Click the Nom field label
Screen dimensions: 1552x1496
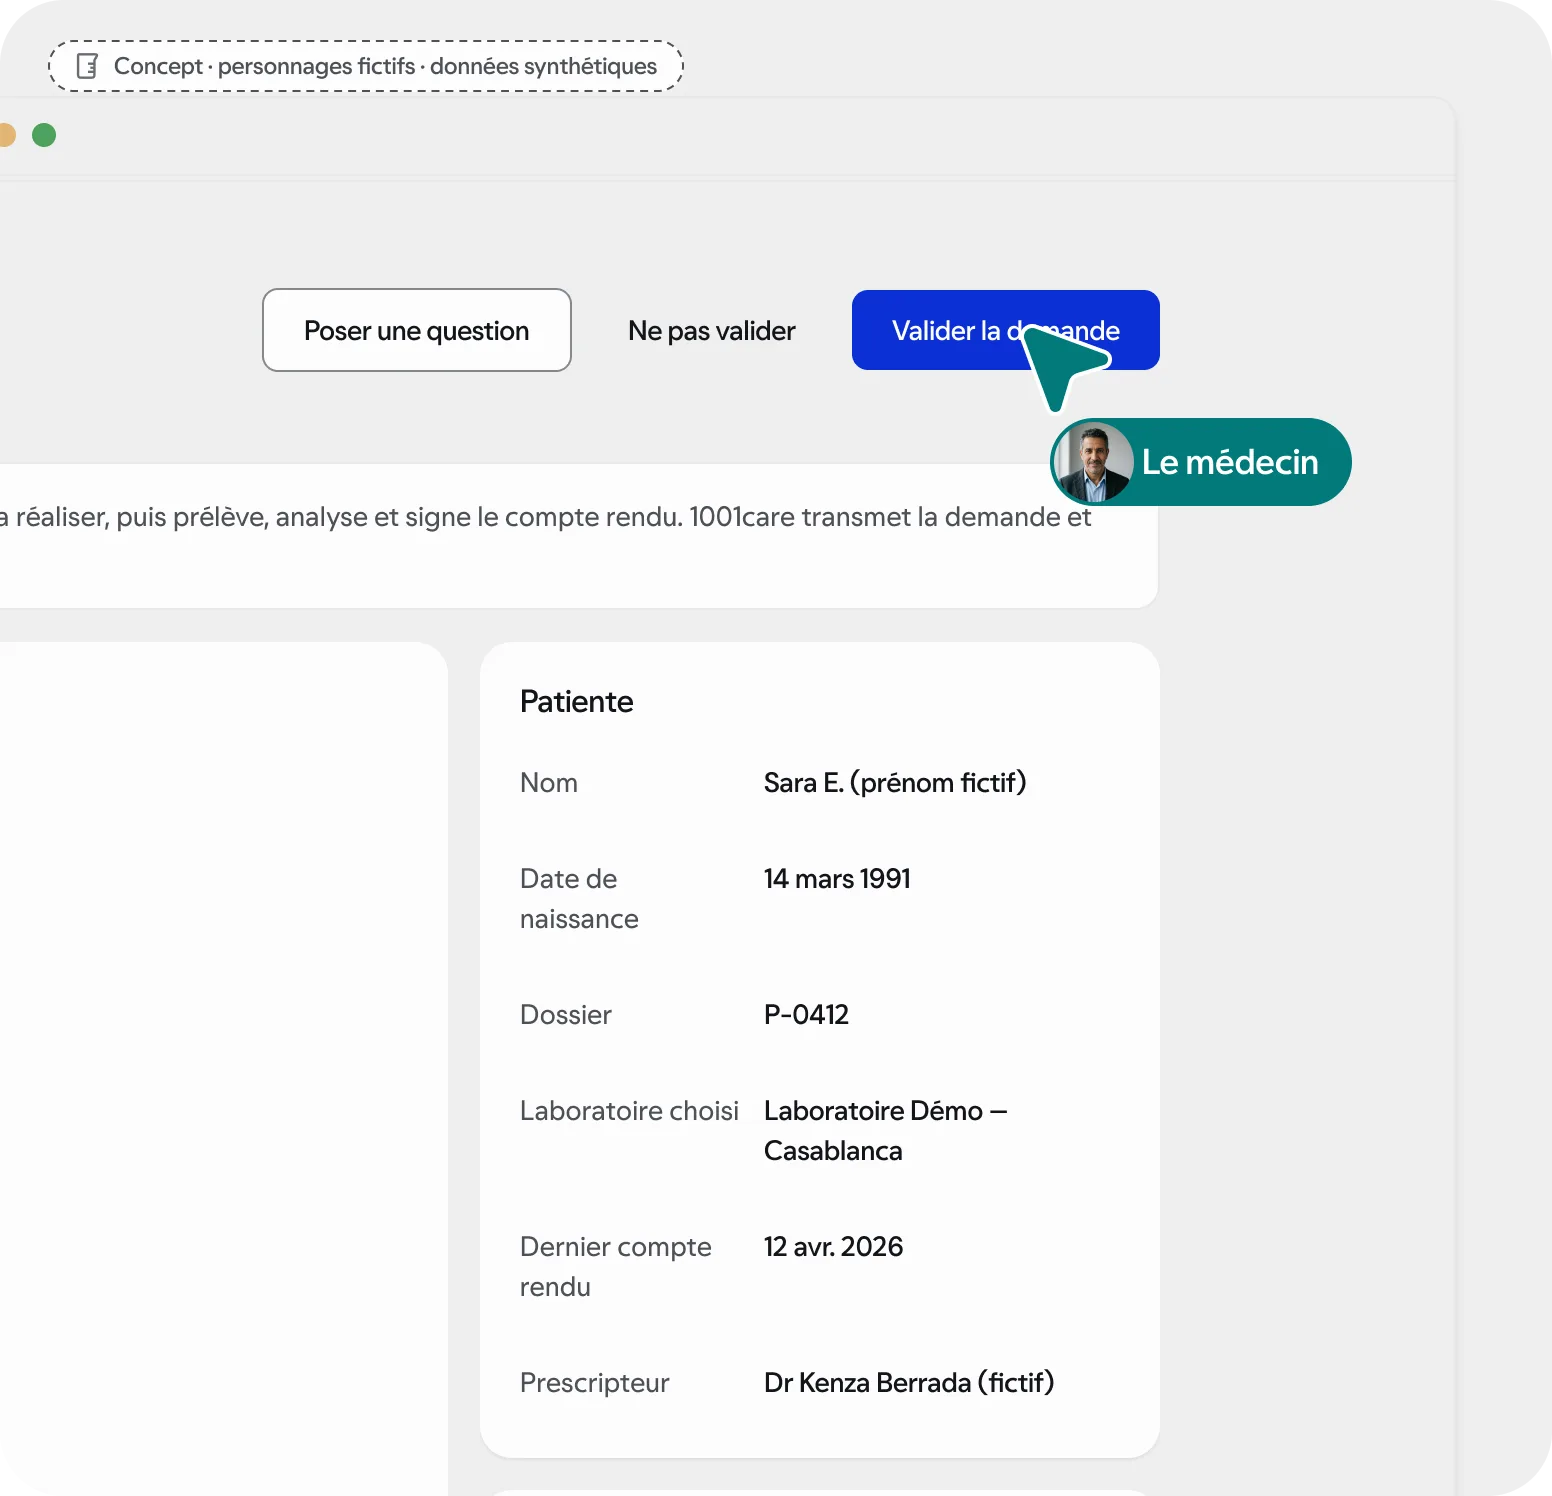[x=549, y=782]
